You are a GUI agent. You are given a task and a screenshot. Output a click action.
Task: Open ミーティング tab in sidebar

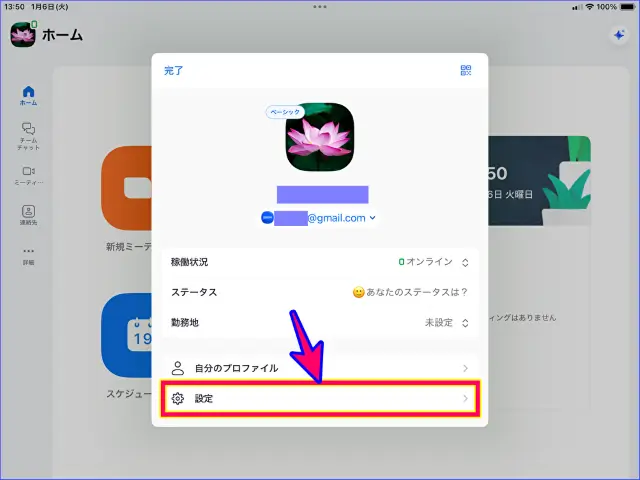tap(28, 176)
